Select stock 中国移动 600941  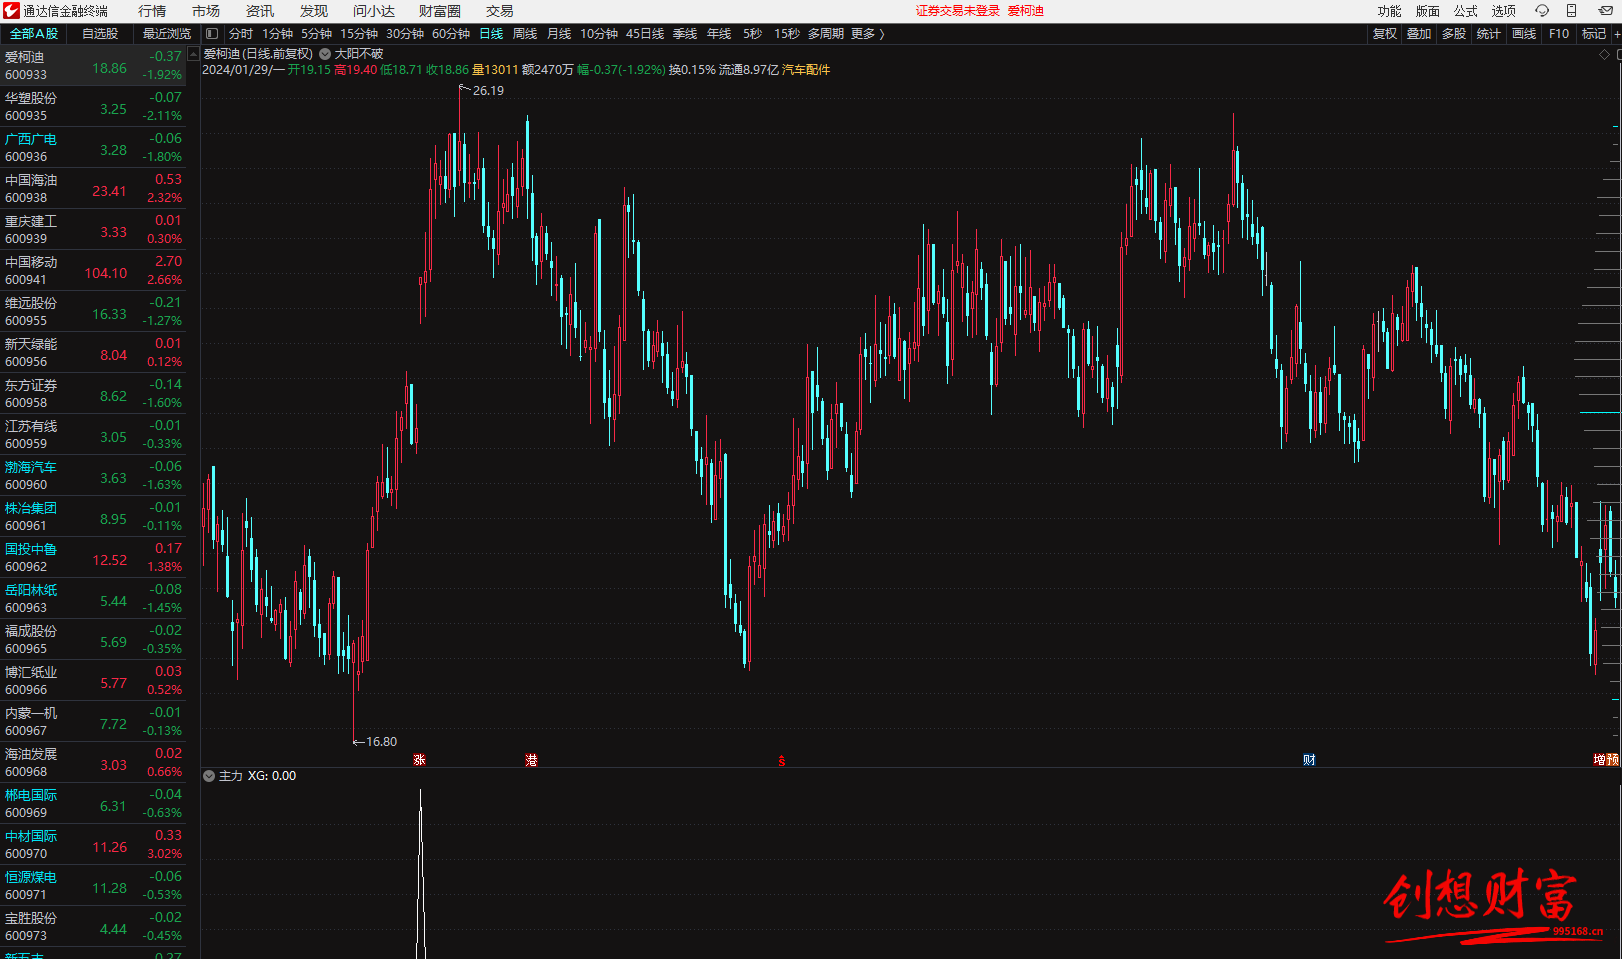click(93, 270)
